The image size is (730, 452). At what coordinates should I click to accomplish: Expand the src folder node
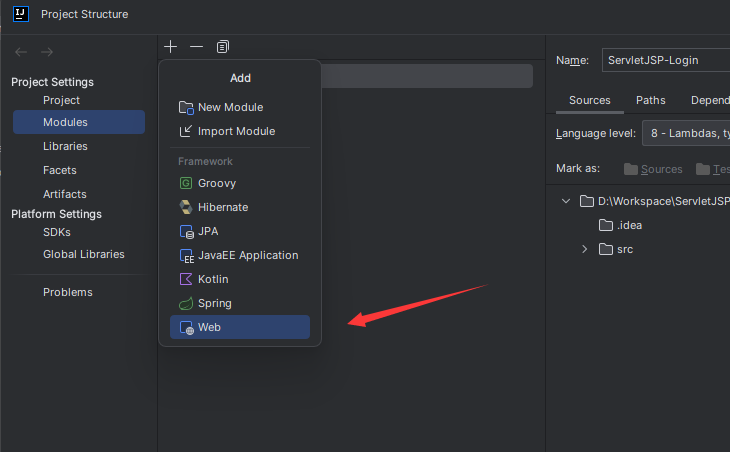(x=585, y=249)
